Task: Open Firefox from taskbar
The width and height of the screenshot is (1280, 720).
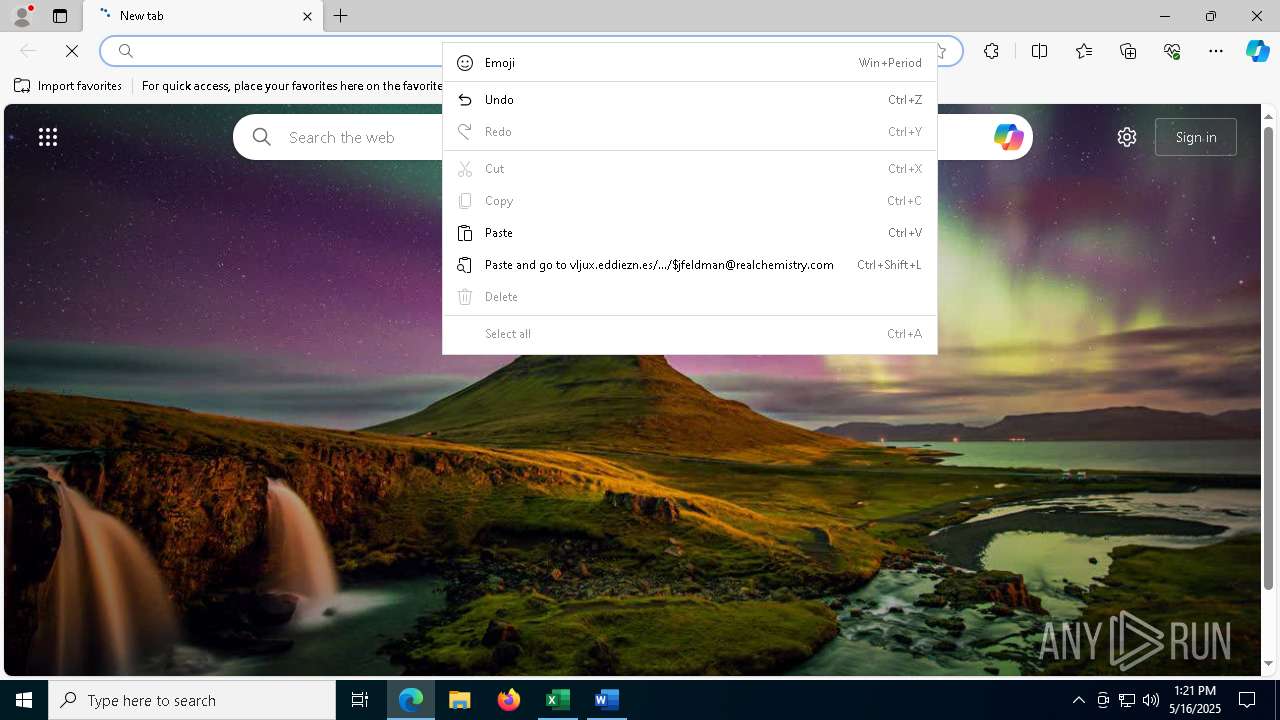Action: point(509,700)
